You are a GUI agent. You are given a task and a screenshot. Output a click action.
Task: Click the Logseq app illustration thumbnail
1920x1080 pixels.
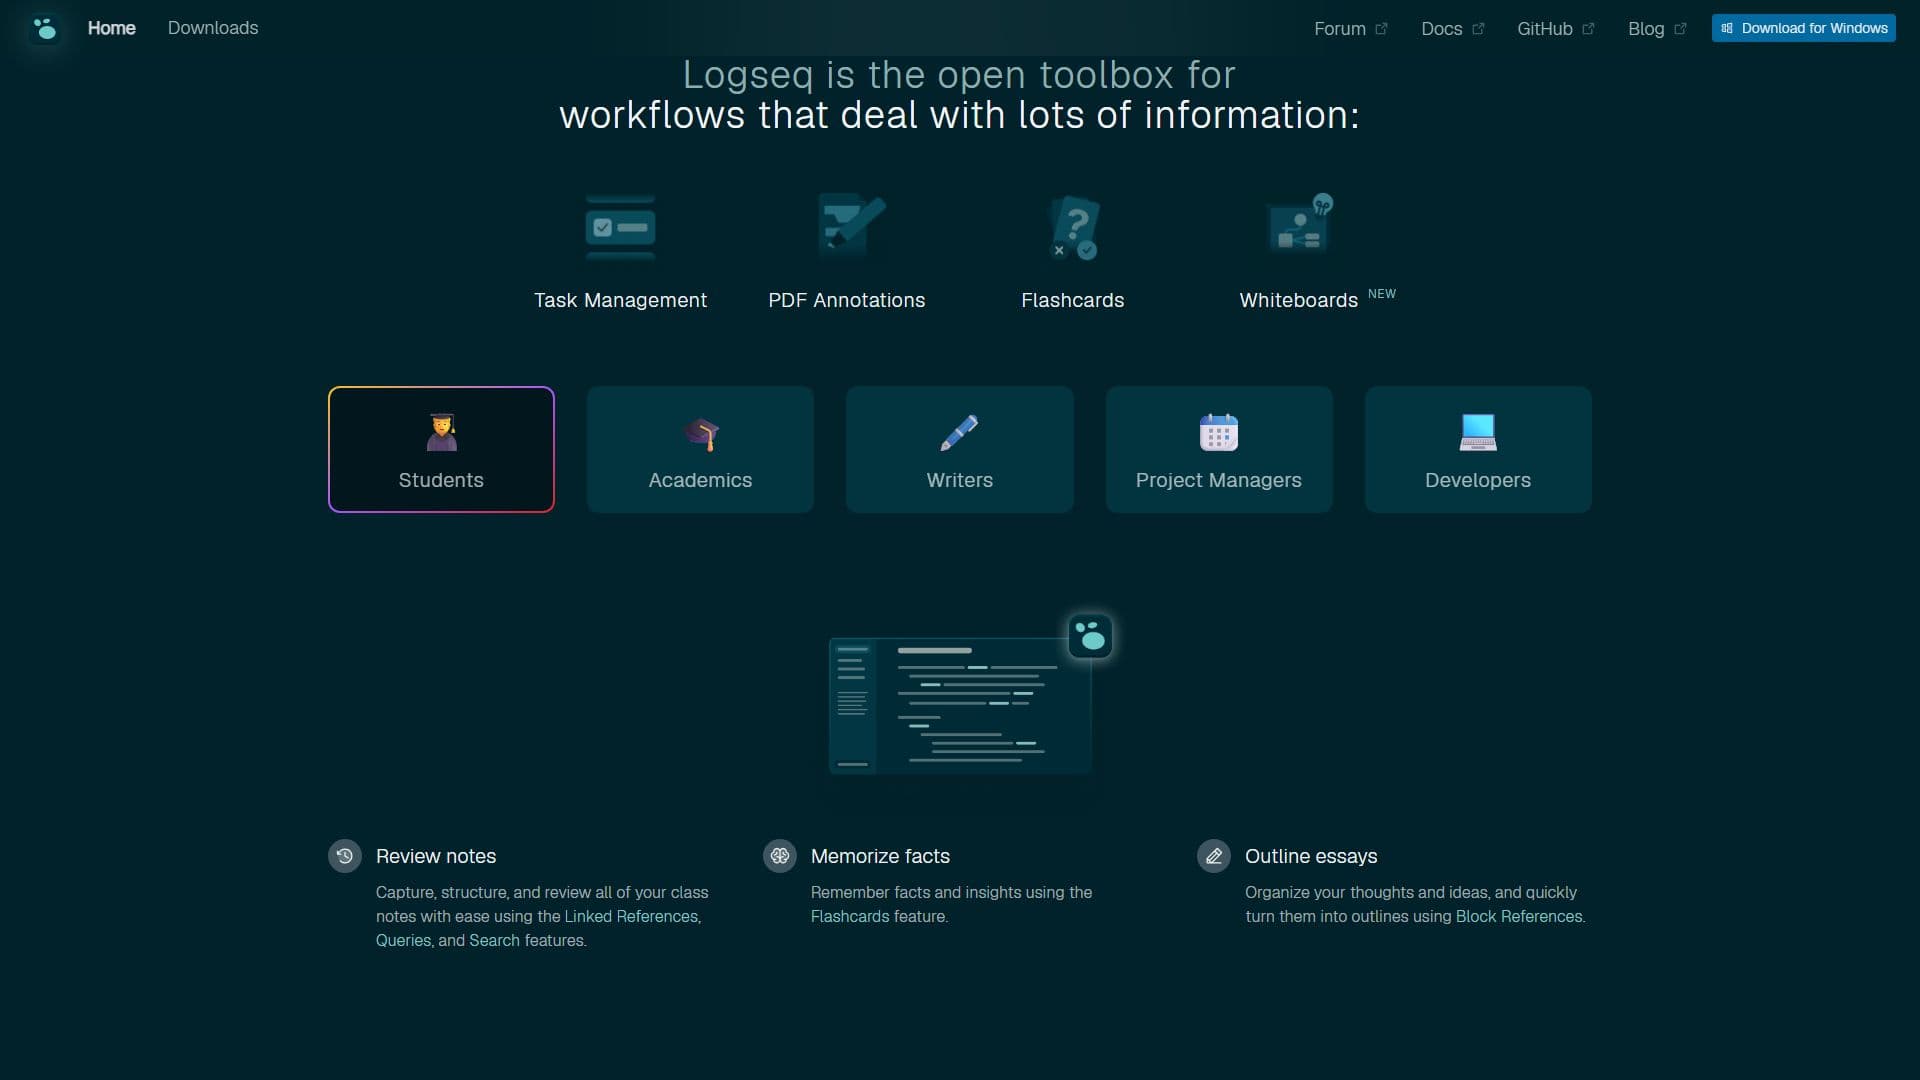[960, 705]
